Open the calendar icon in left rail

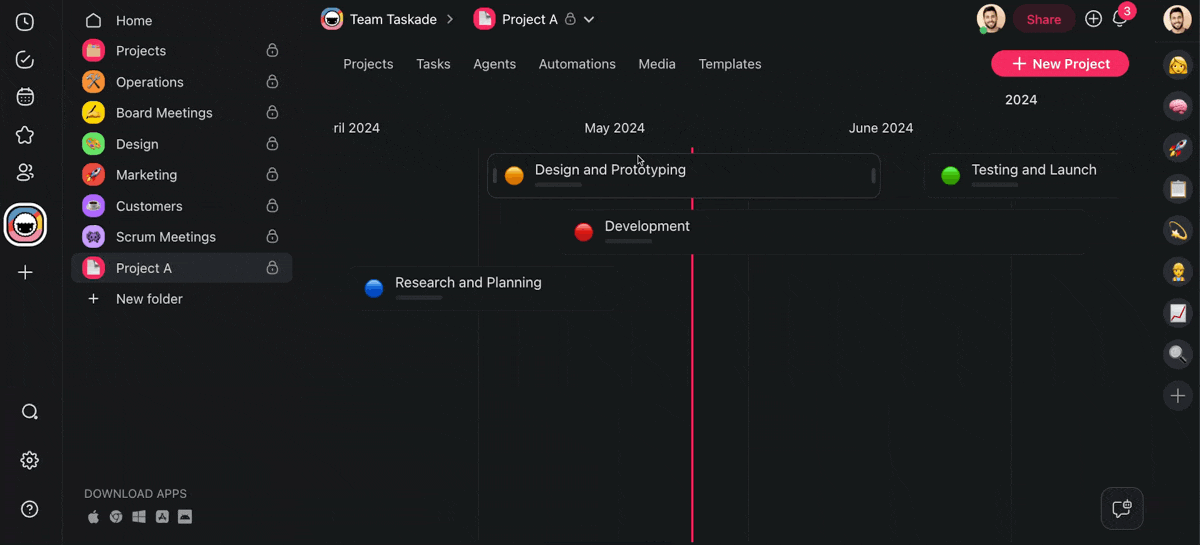25,97
